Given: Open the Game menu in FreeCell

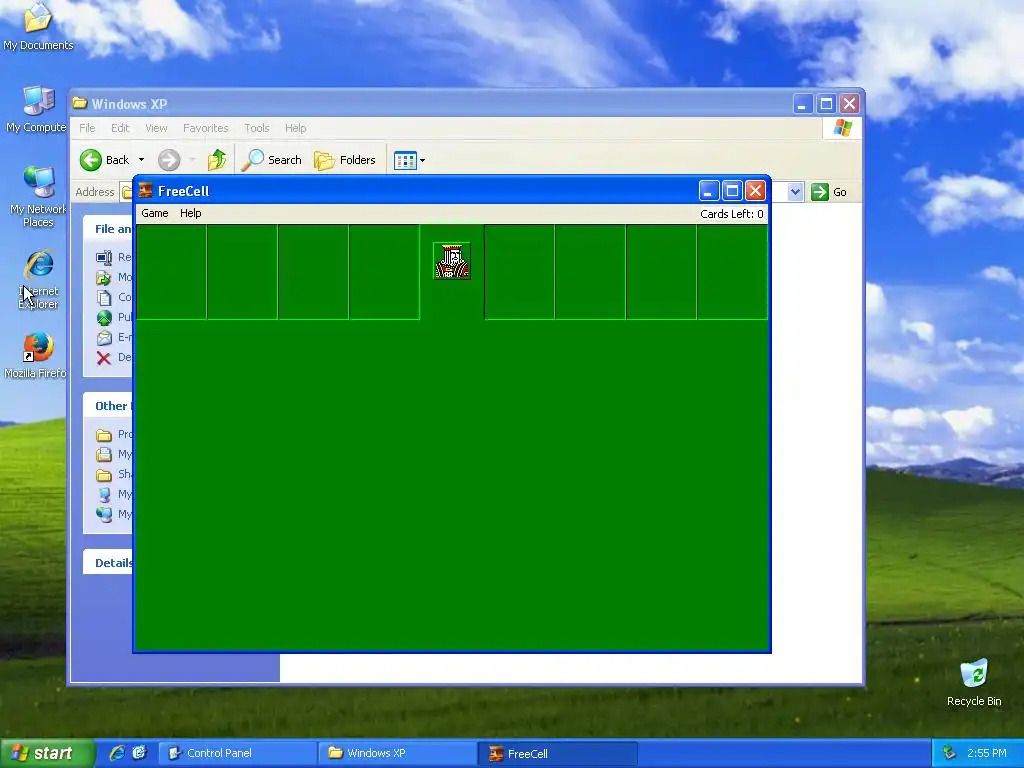Looking at the screenshot, I should coord(155,214).
